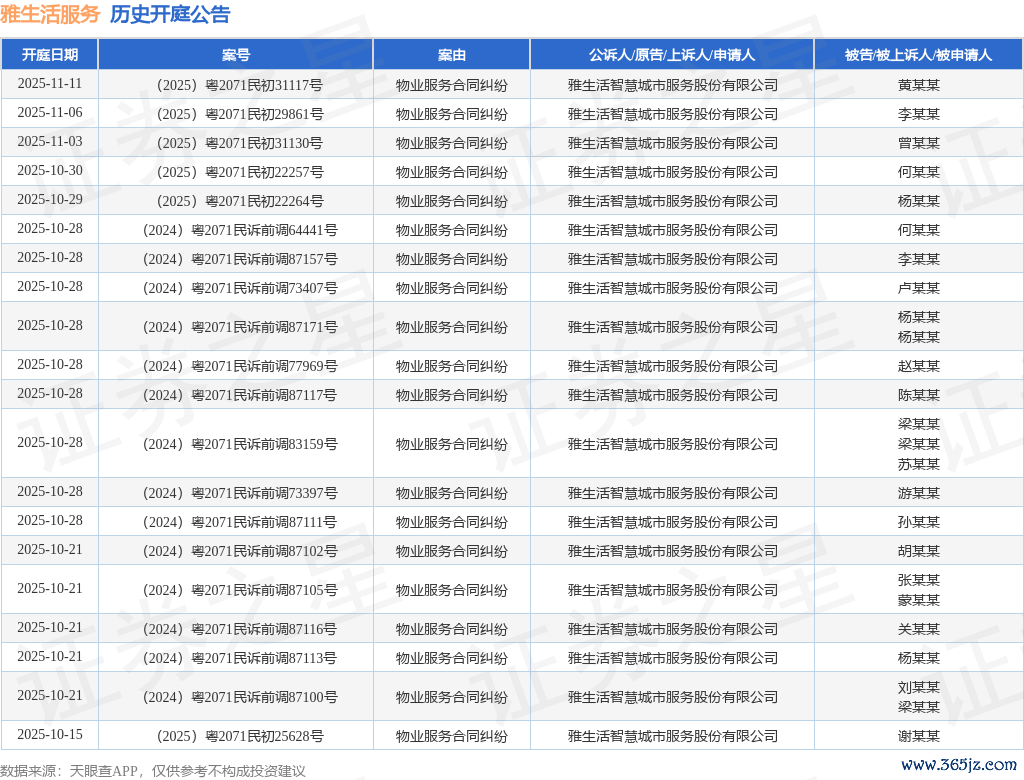Image resolution: width=1024 pixels, height=780 pixels.
Task: Click case (2025)粤2071民初25628号 in last row
Action: 236,736
